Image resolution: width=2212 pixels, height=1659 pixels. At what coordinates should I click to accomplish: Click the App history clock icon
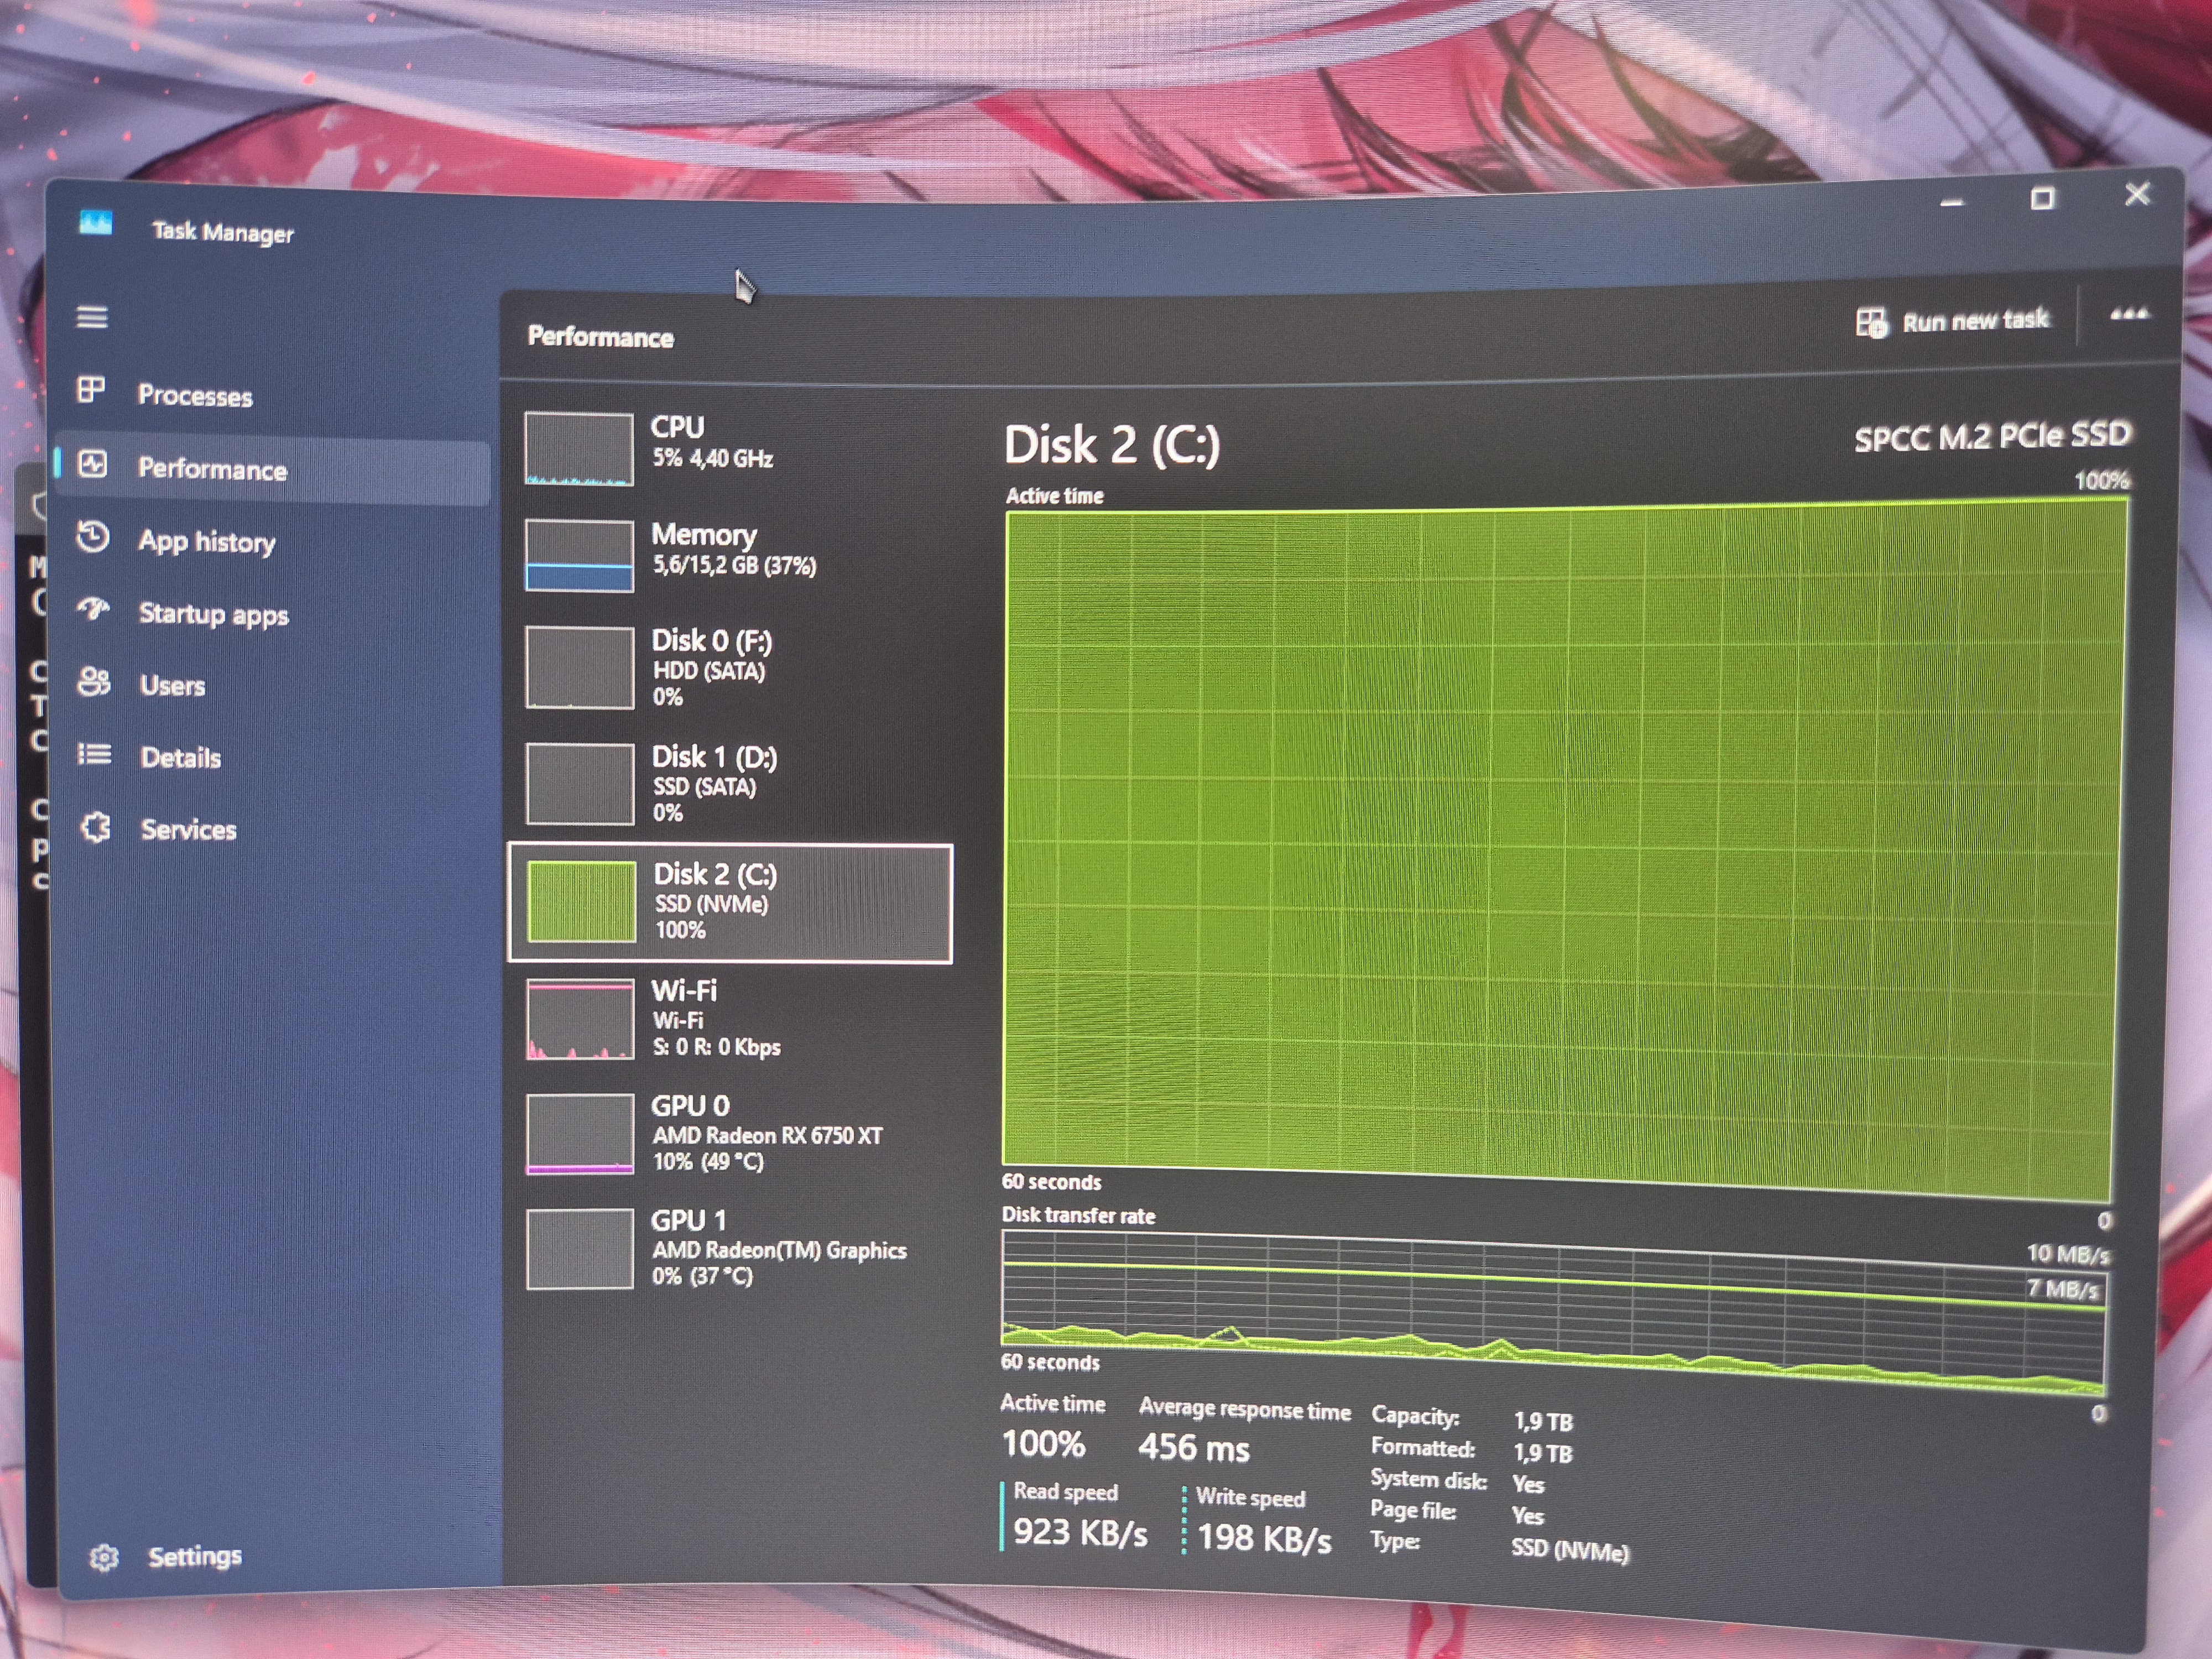(93, 537)
